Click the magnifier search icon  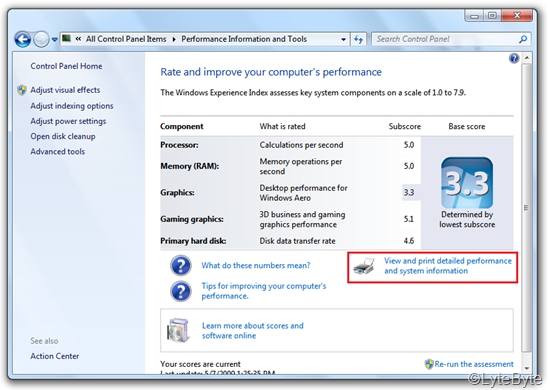tap(523, 39)
